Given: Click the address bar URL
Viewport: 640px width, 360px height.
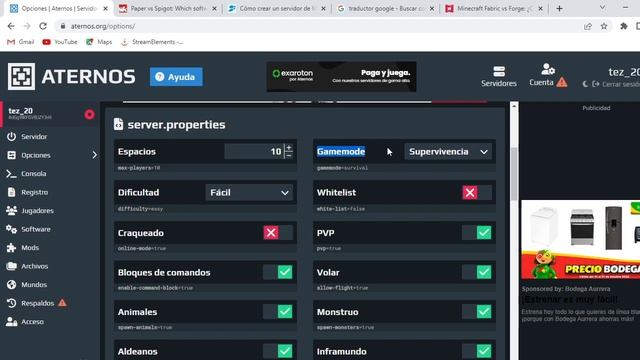Looking at the screenshot, I should point(103,26).
